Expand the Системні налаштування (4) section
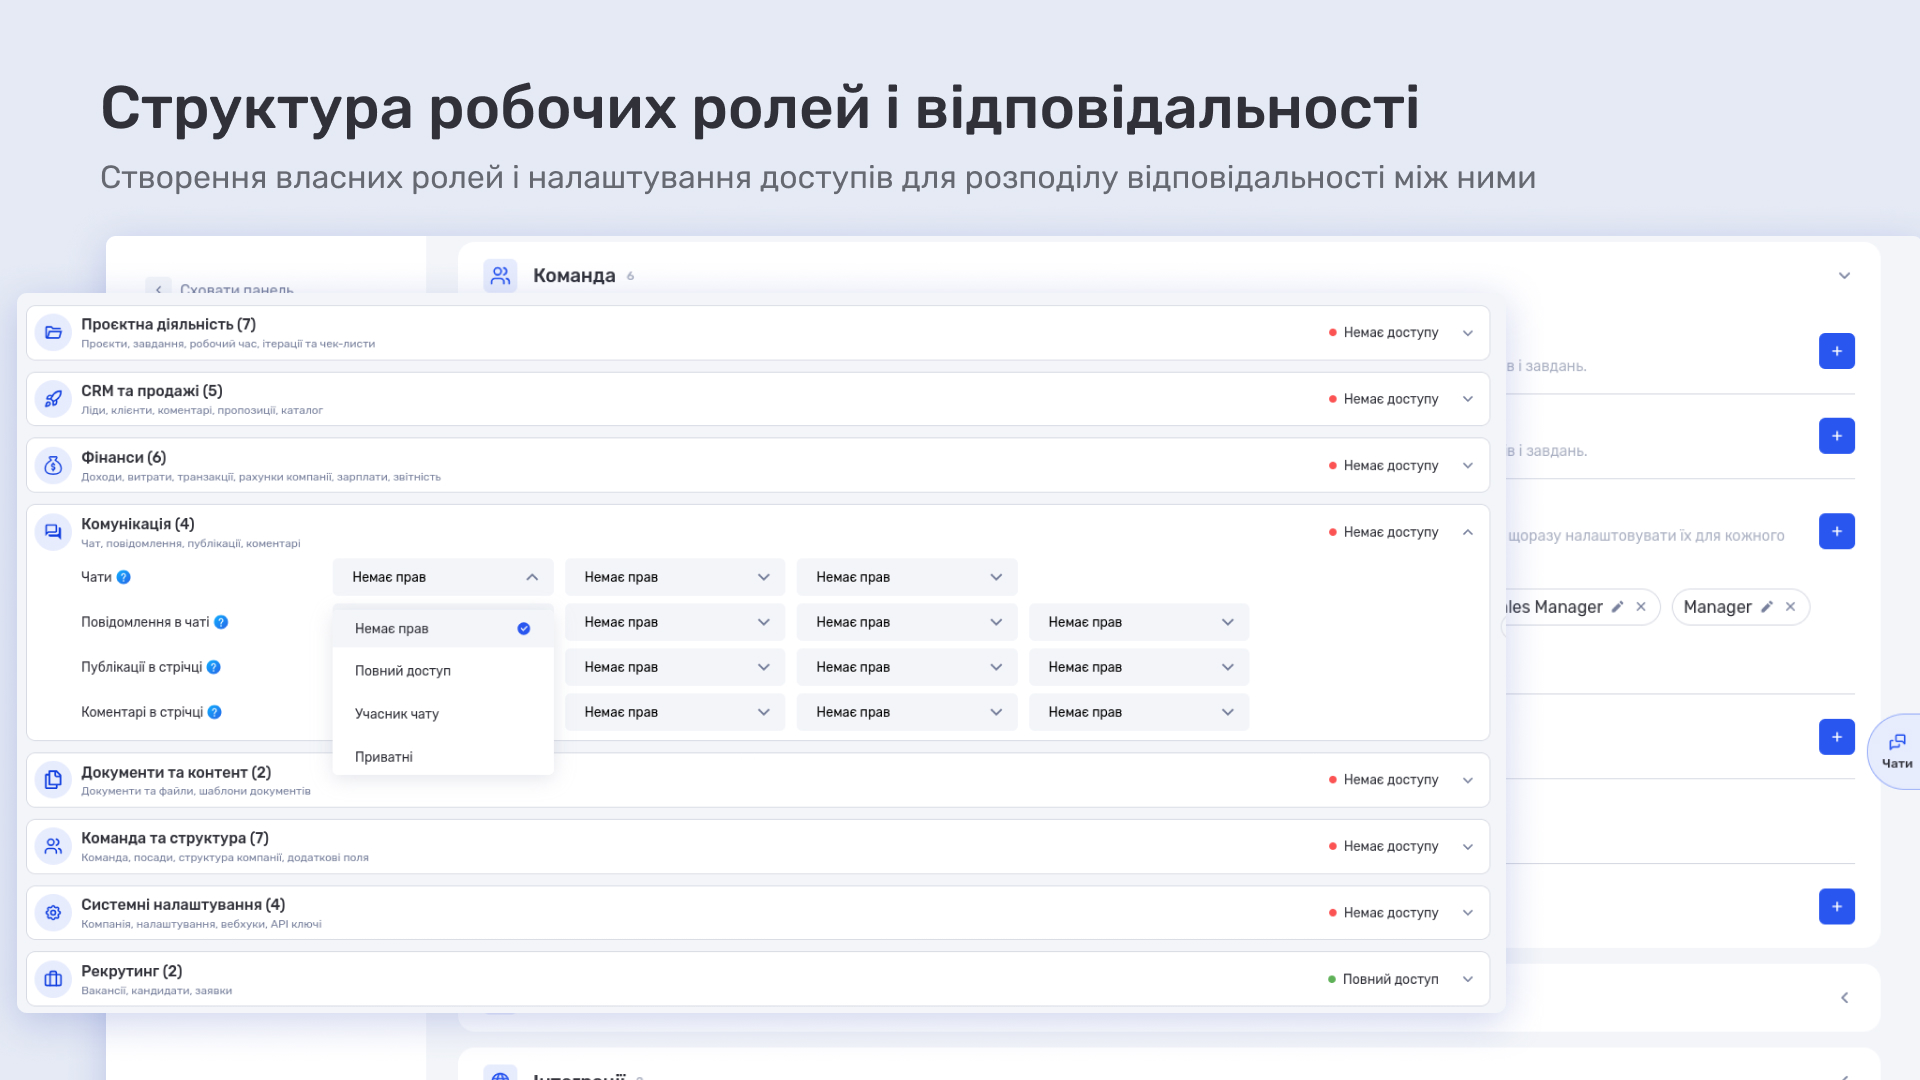1920x1080 pixels. 1467,913
